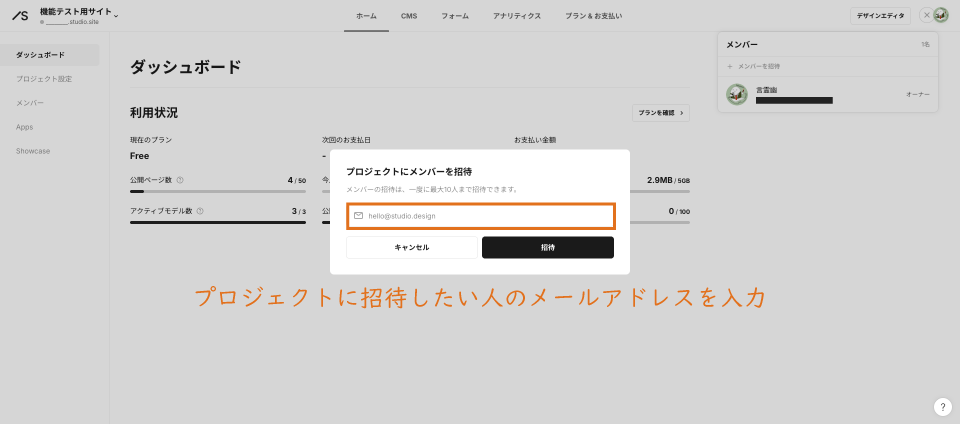Launch the デザインエディタ button

[880, 16]
